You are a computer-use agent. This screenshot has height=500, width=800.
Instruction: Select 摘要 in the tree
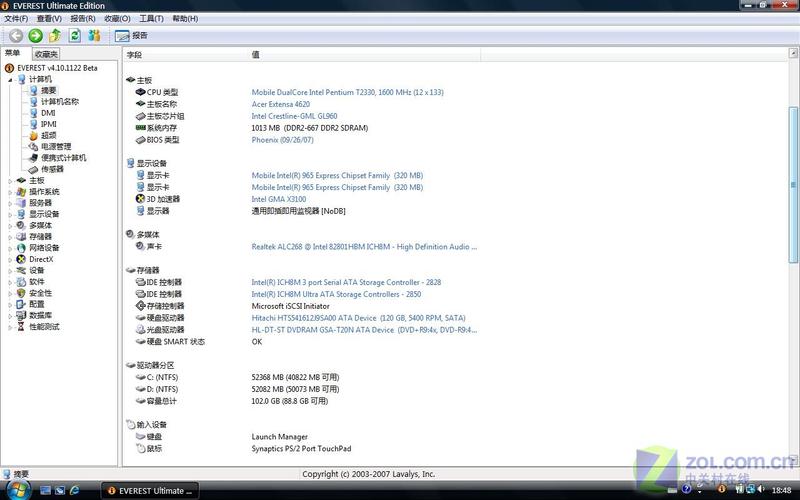tap(48, 90)
